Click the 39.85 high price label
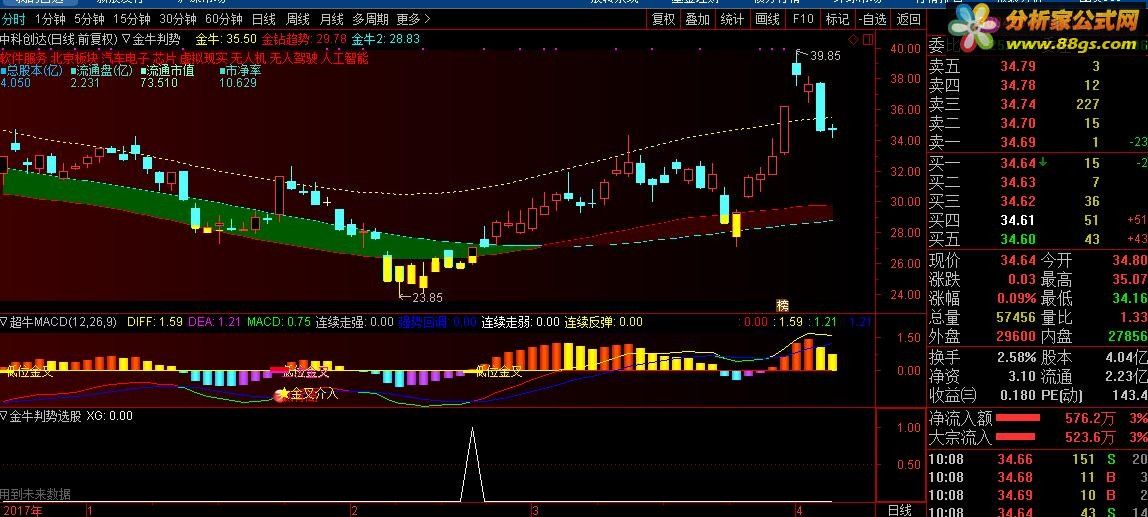 tap(825, 55)
